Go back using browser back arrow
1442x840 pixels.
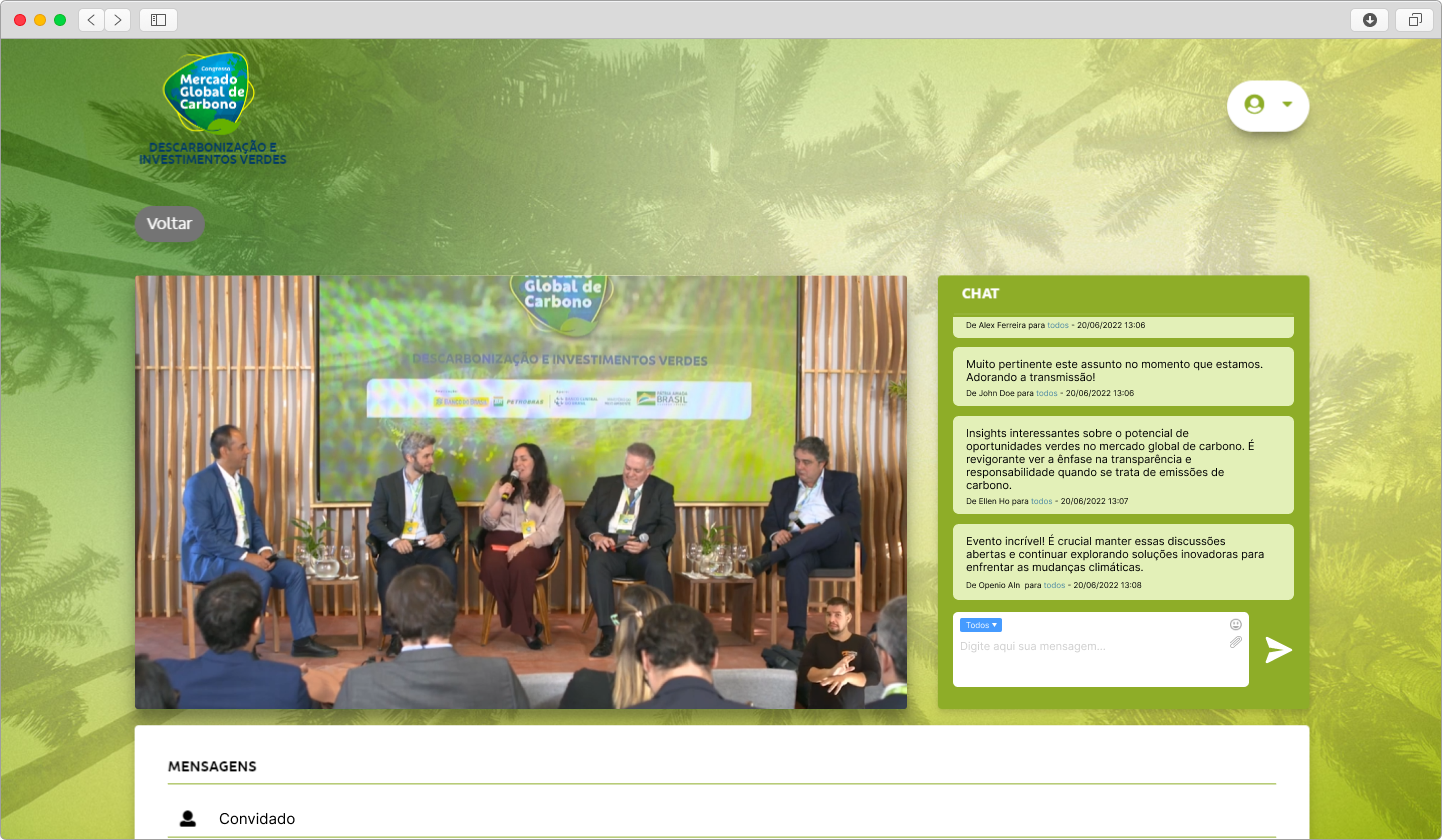click(x=92, y=20)
